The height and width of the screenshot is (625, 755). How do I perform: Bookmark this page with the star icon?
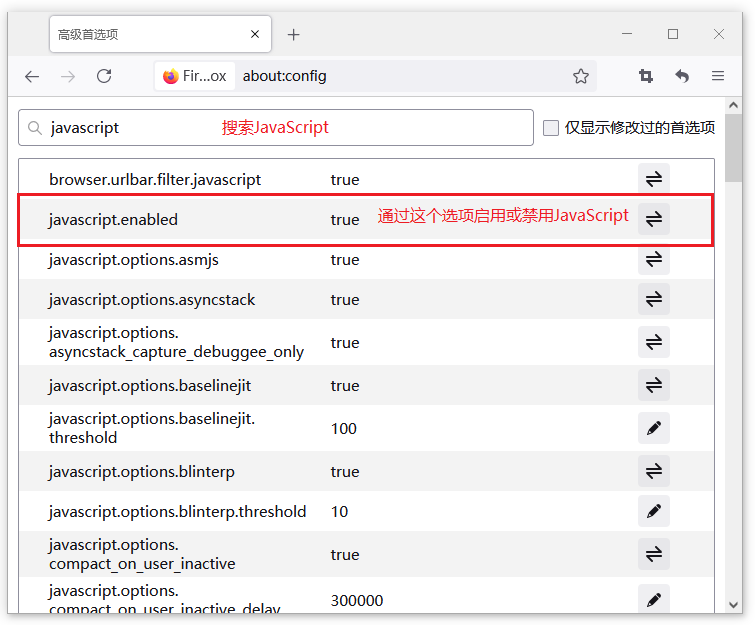coord(581,76)
